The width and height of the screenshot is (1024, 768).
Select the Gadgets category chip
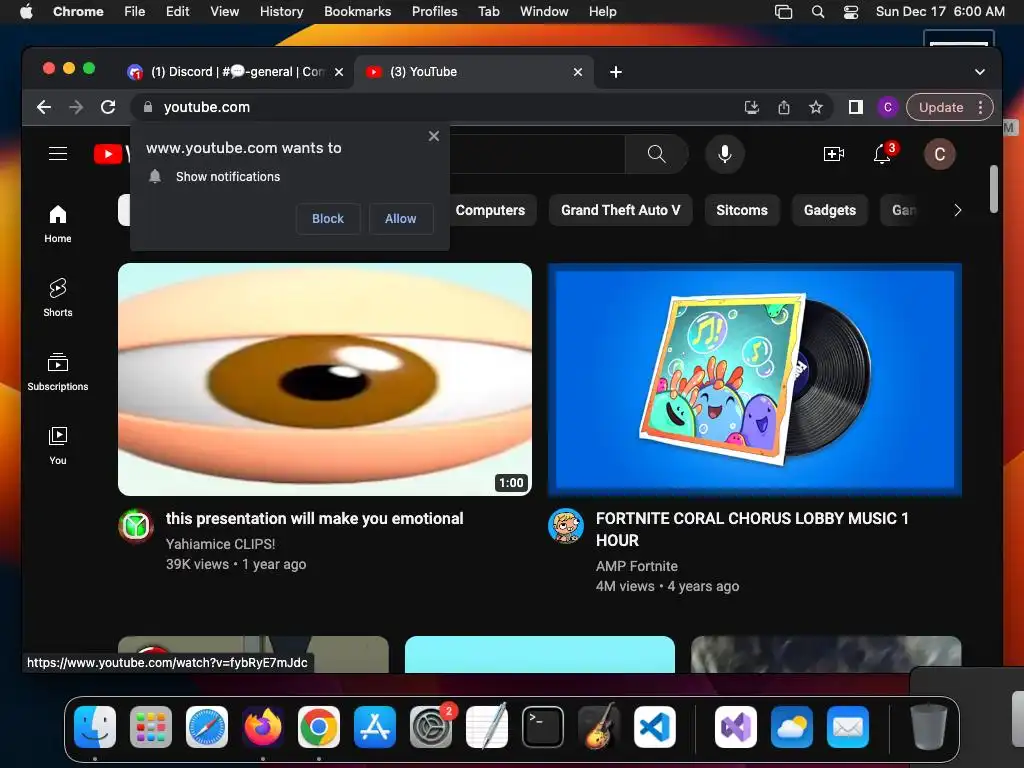[x=829, y=210]
